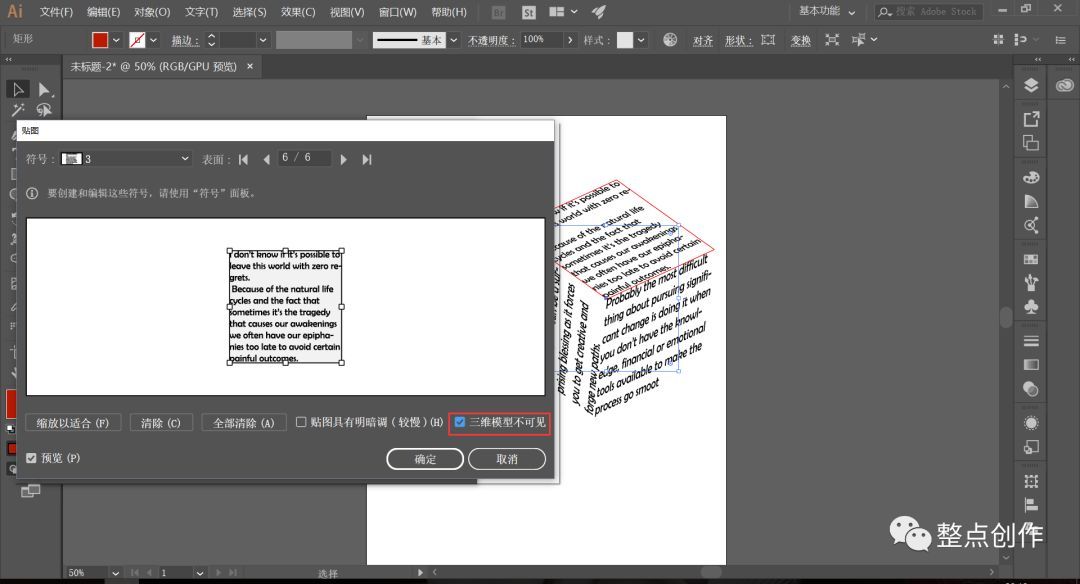This screenshot has height=584, width=1080.
Task: Click the 确定 button
Action: (x=425, y=459)
